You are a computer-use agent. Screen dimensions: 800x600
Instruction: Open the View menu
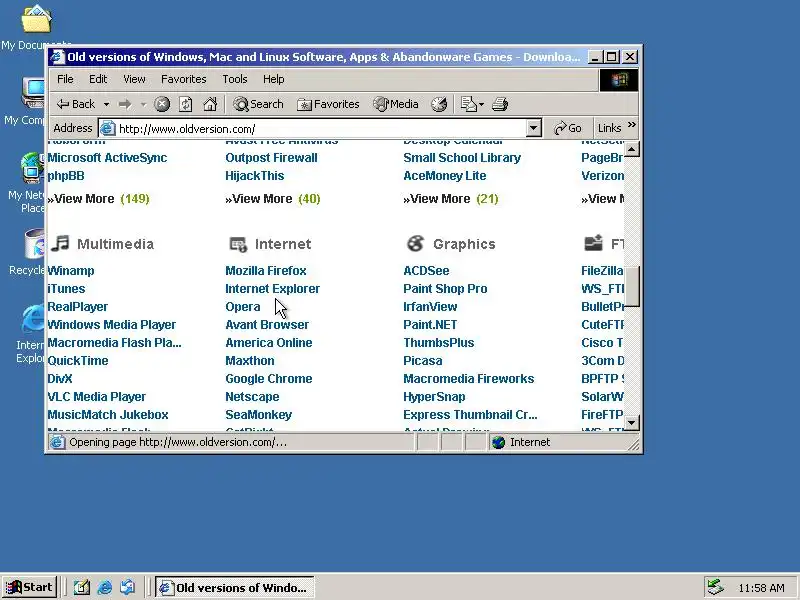tap(134, 79)
